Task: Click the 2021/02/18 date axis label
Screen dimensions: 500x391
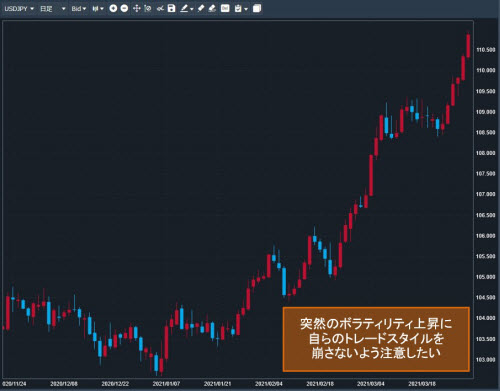Action: 320,384
